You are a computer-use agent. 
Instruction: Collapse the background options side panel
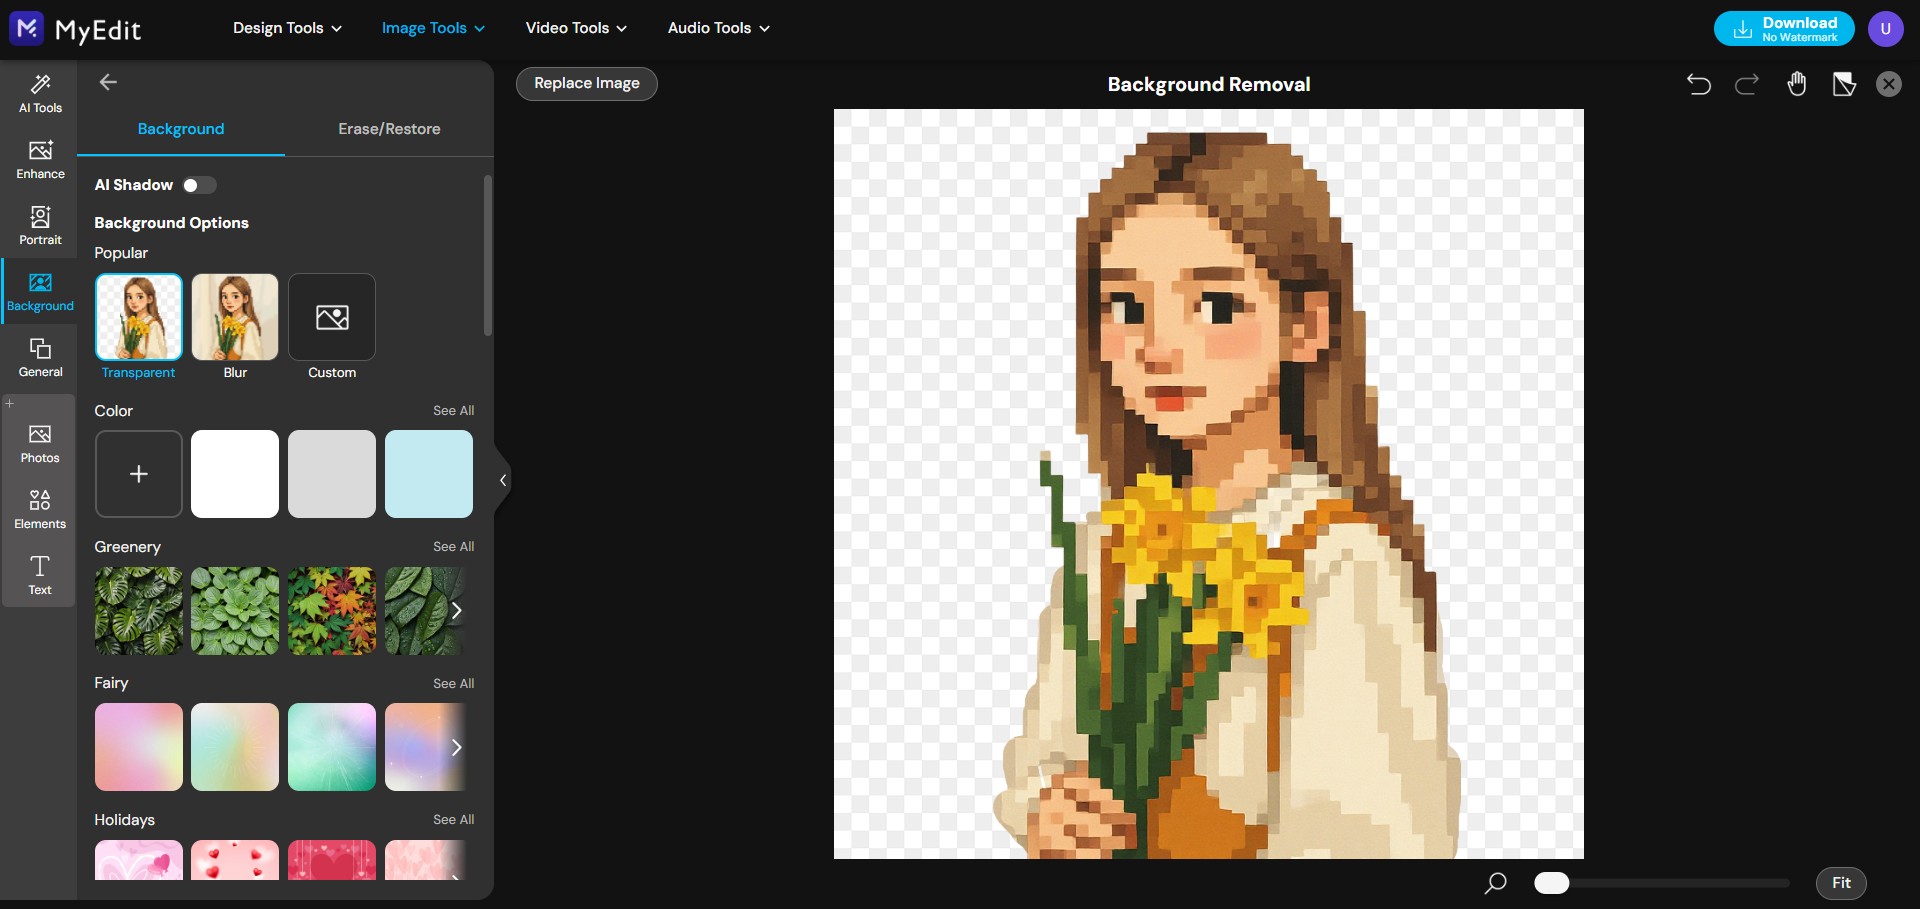point(501,481)
